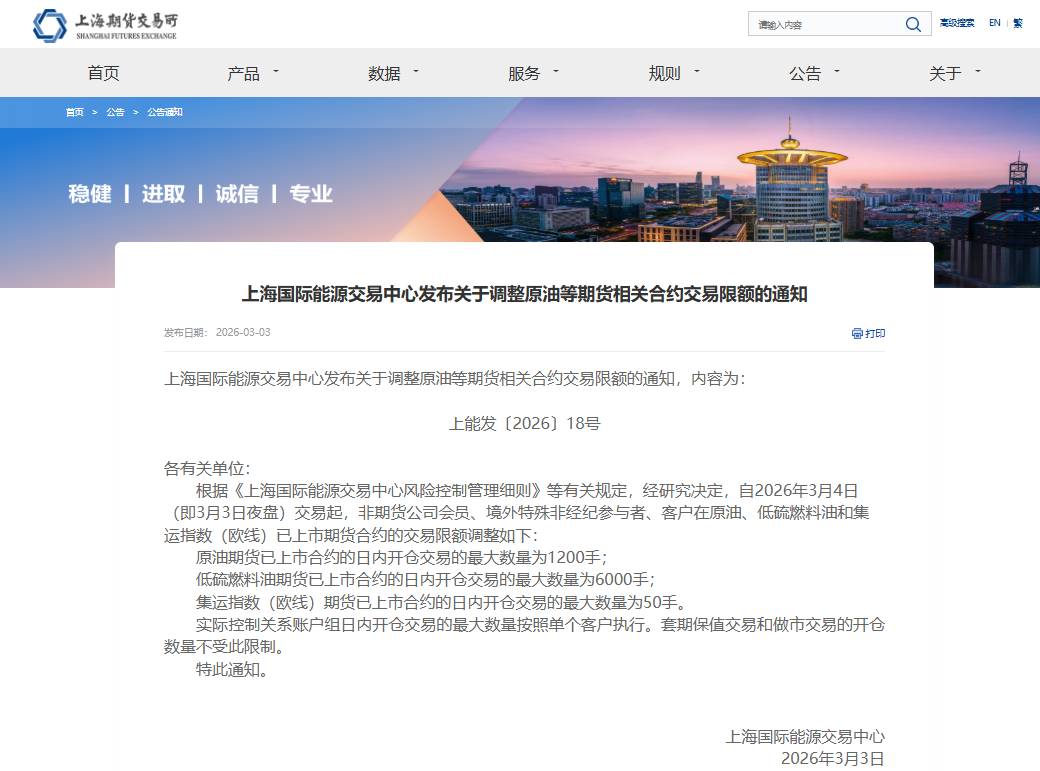This screenshot has width=1040, height=771.
Task: Click the signature 上海国际能源交易中心
Action: point(805,736)
